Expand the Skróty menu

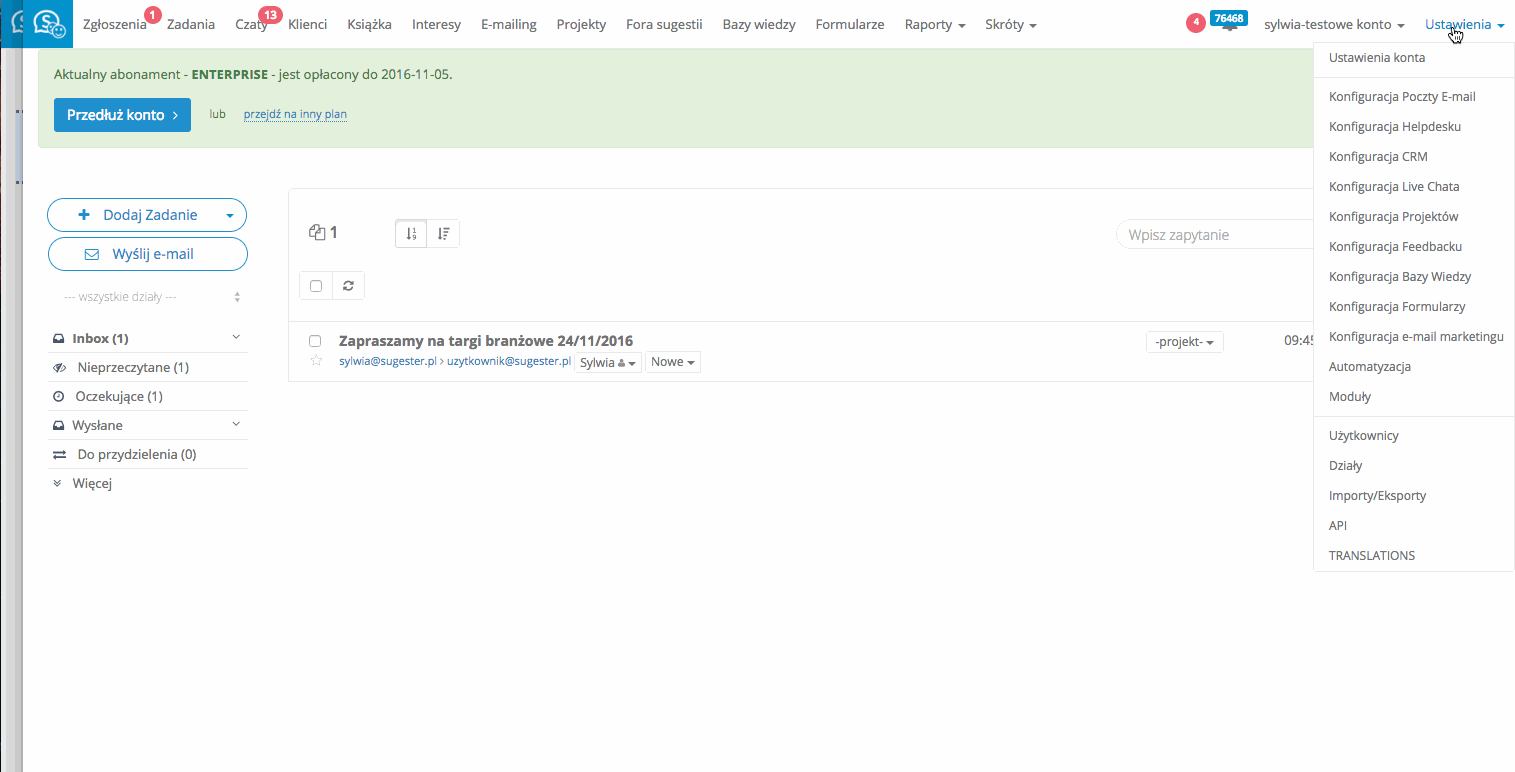pyautogui.click(x=1011, y=24)
